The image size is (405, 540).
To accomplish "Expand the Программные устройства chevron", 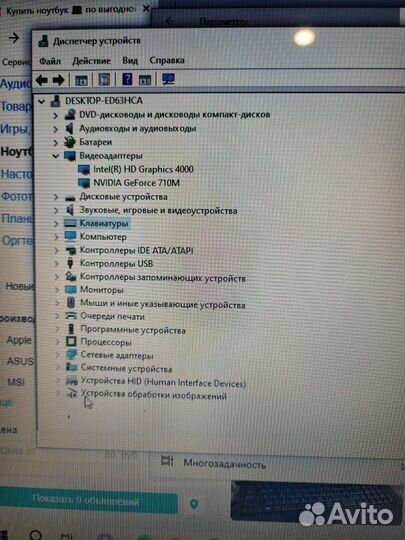I will (x=57, y=330).
